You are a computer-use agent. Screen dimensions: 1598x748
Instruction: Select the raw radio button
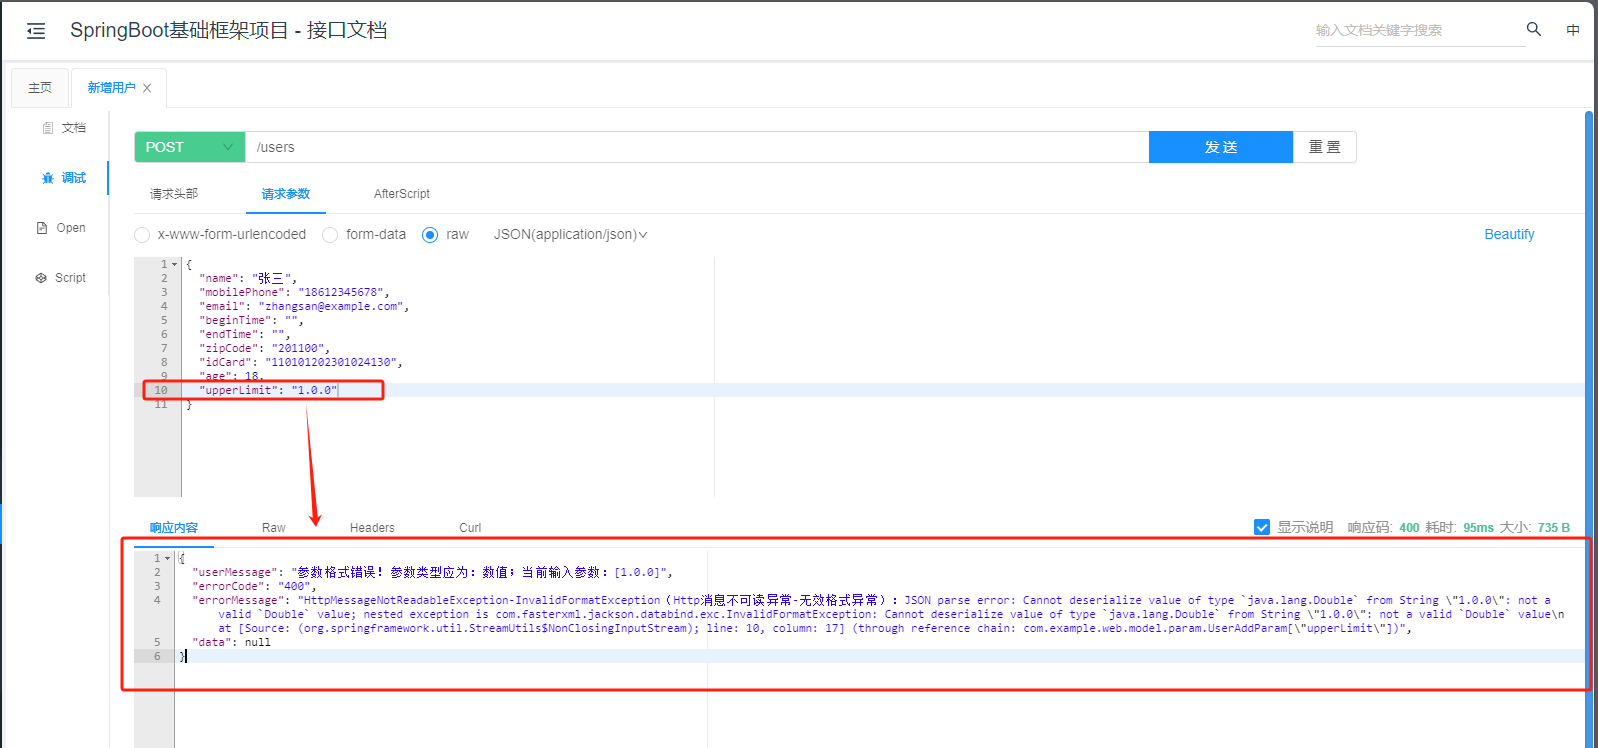click(430, 235)
